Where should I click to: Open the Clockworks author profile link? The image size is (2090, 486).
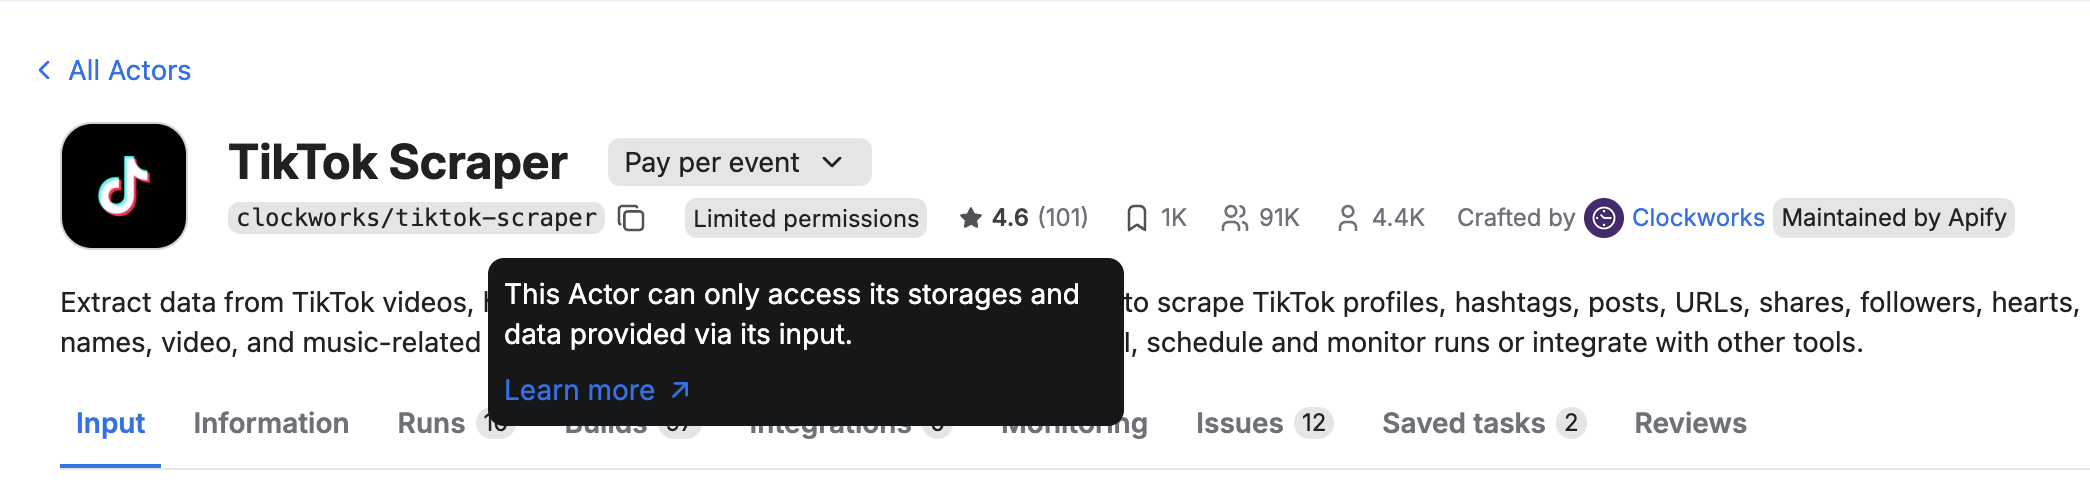click(x=1697, y=218)
